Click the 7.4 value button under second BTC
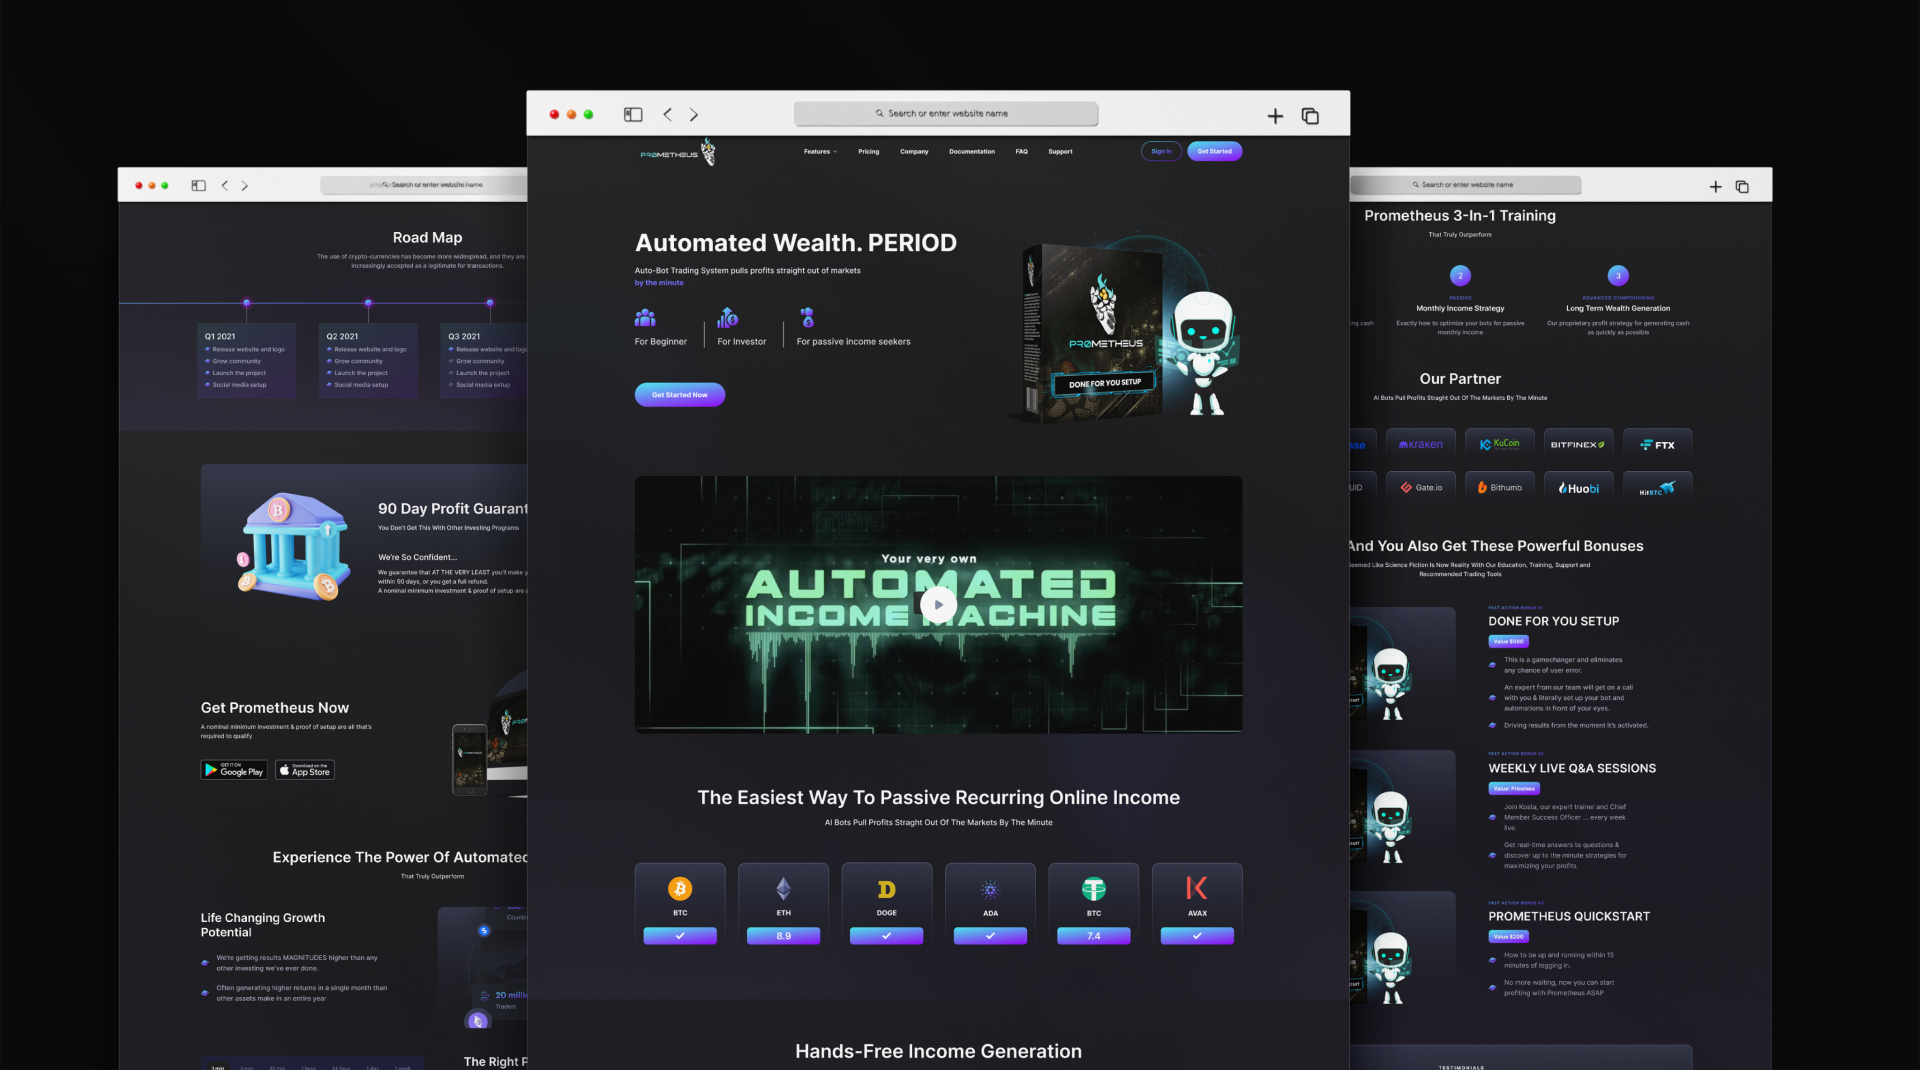Screen dimensions: 1920x1070 1094,936
